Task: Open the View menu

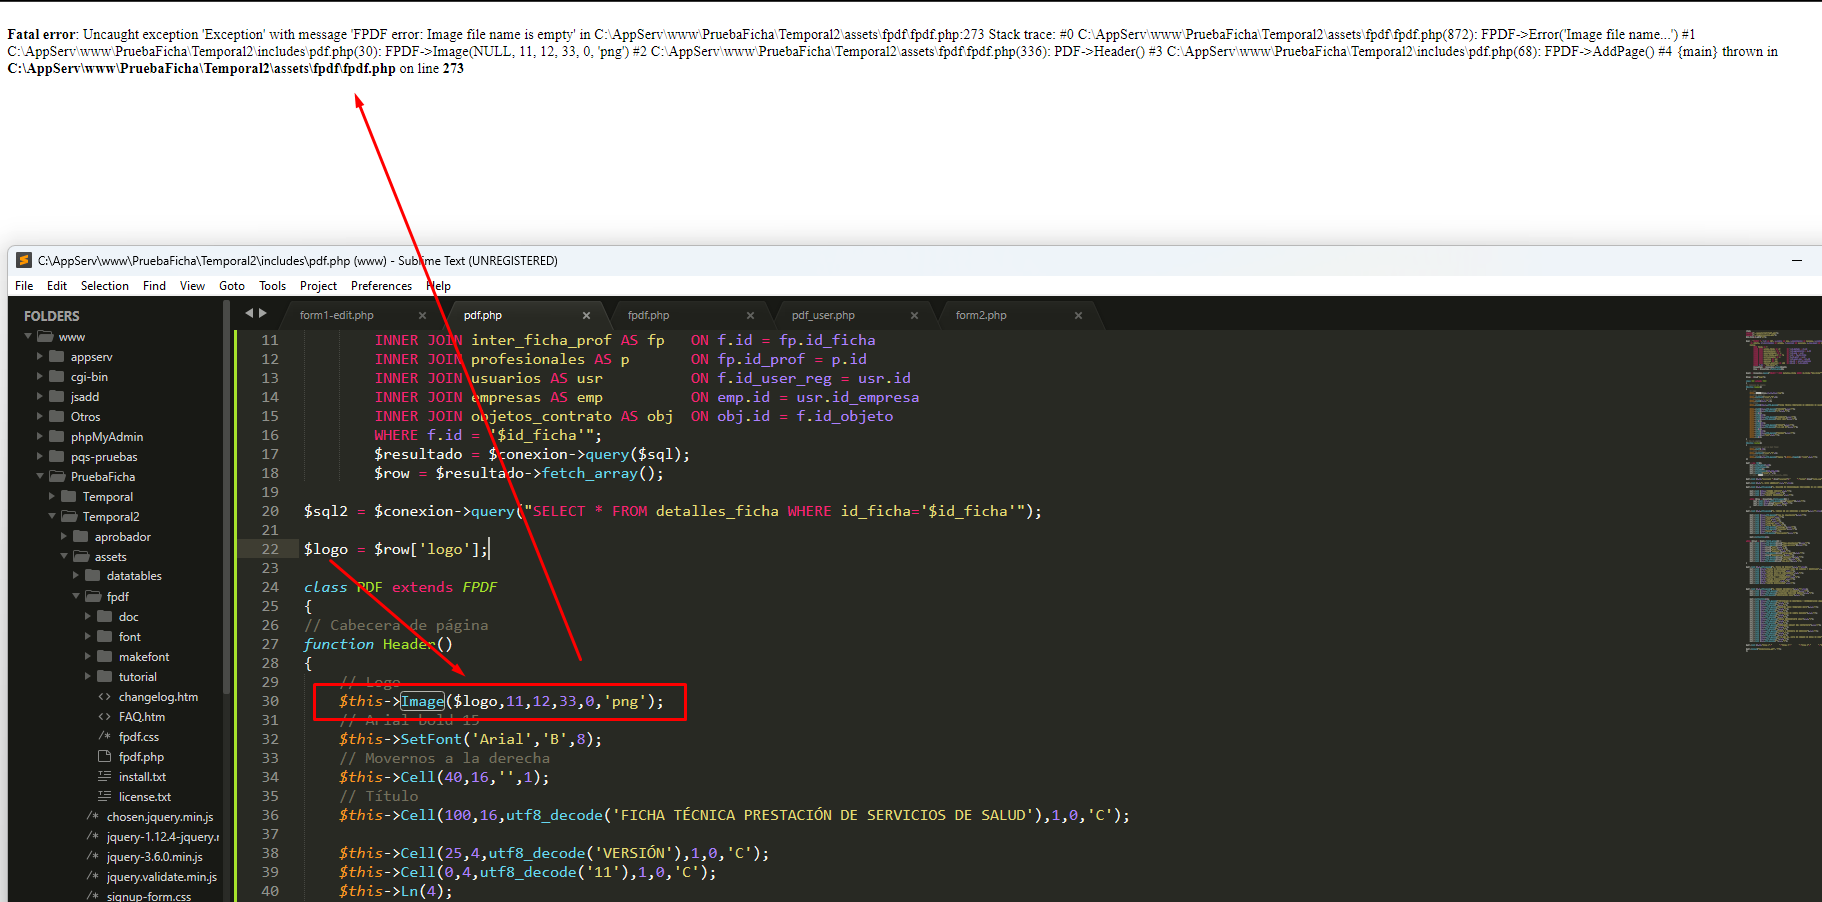Action: pos(192,286)
